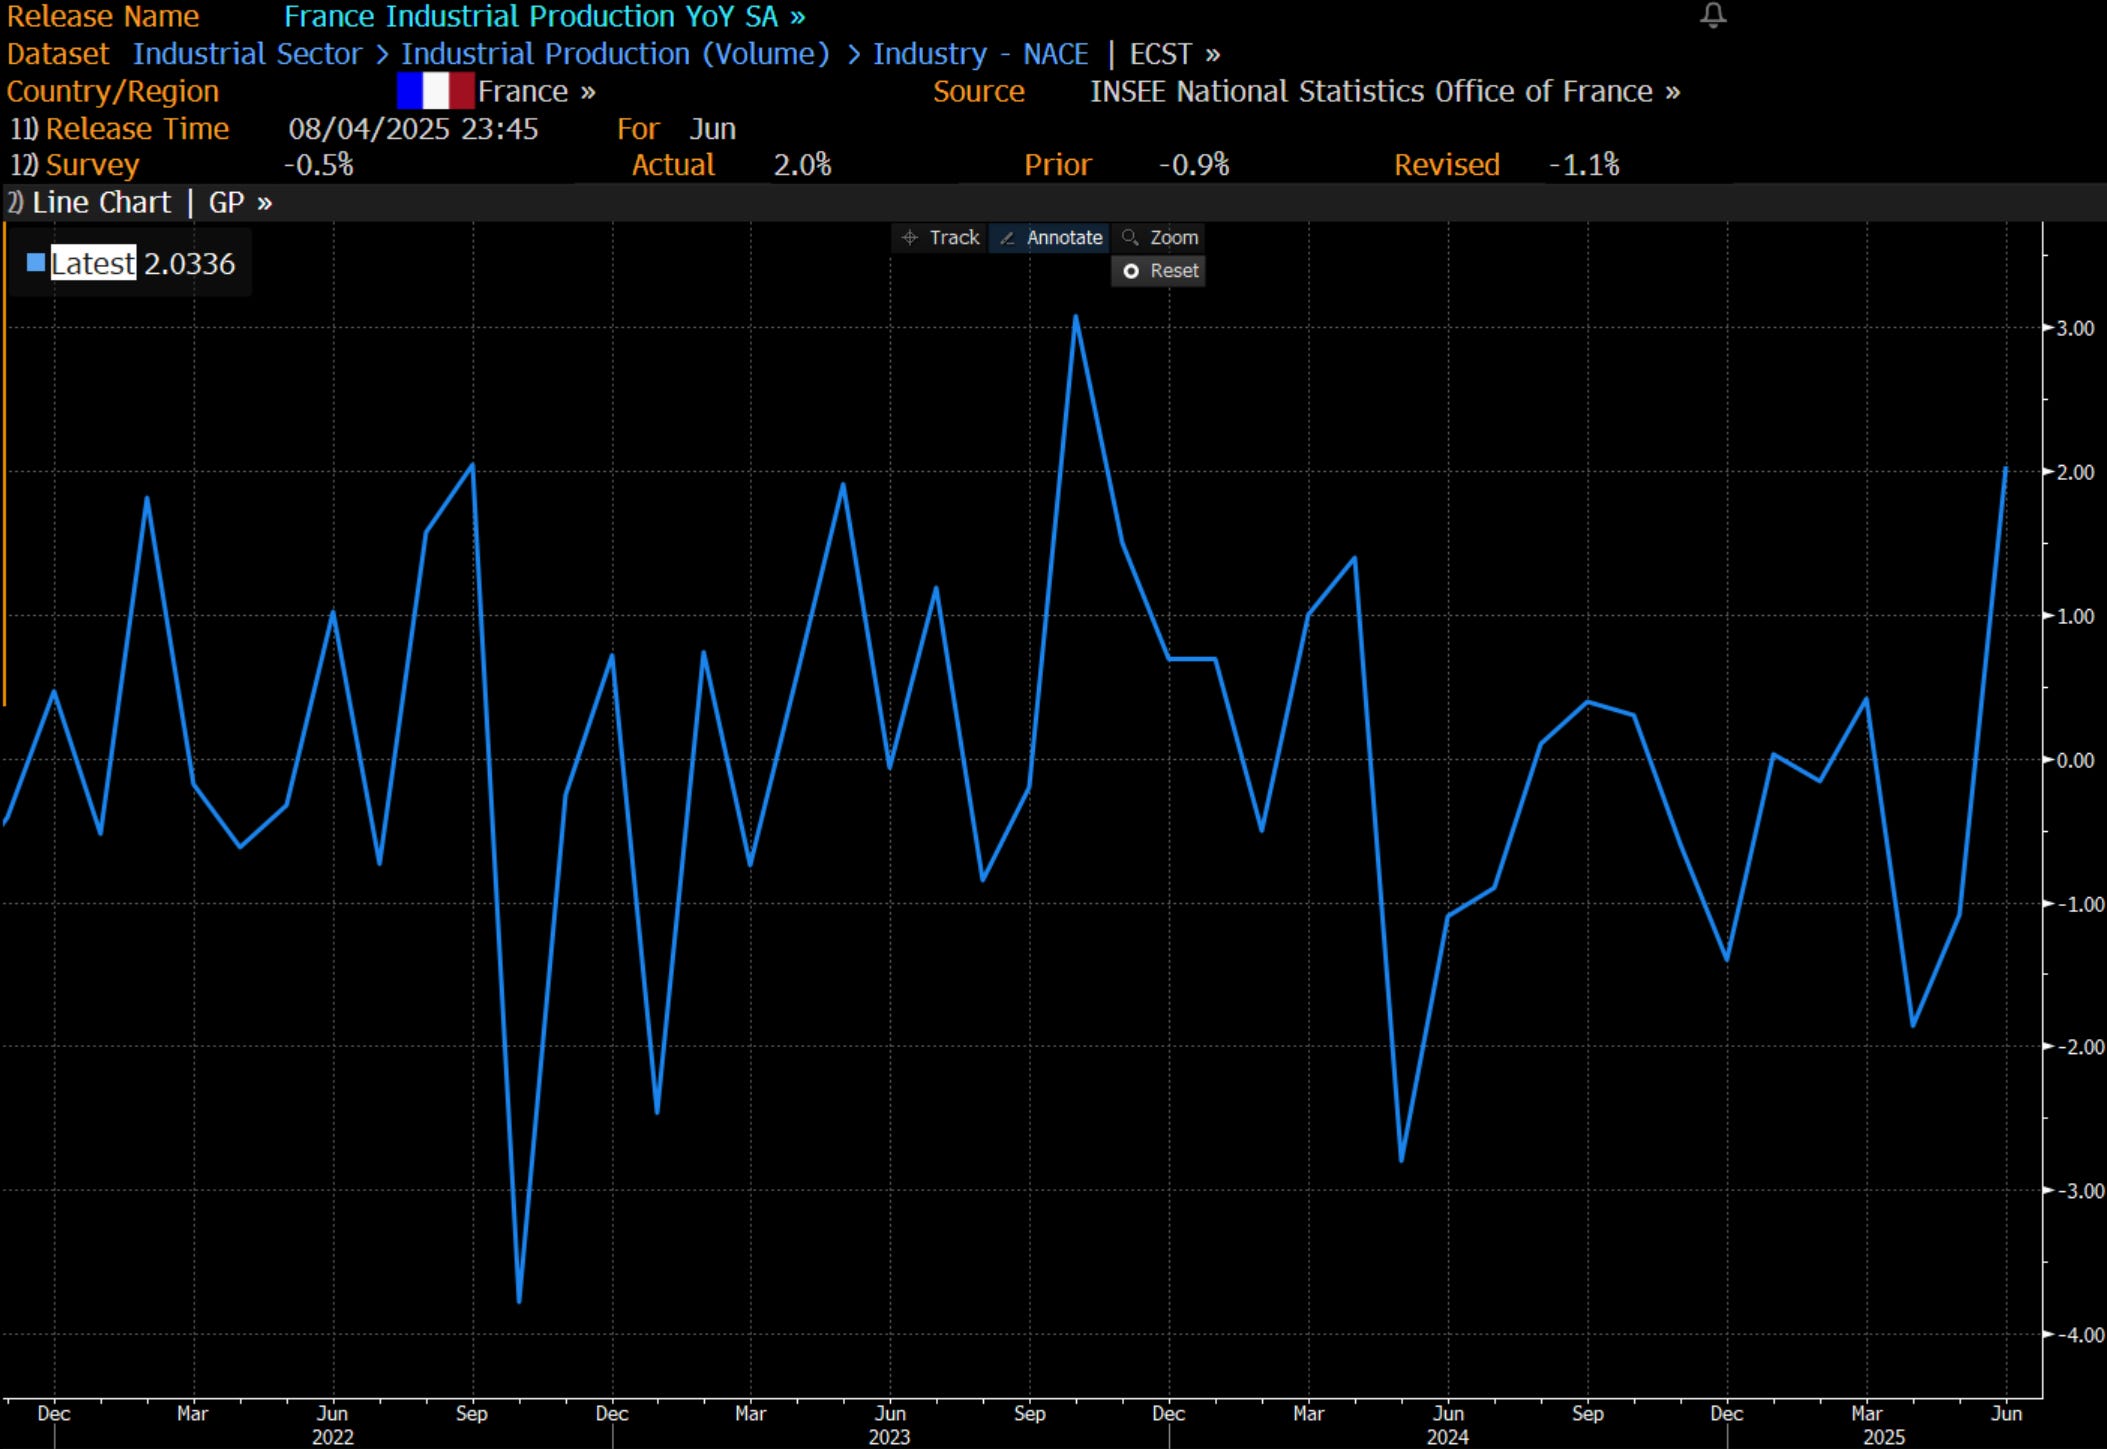Select the Zoom magnifier tool
Screen dimensions: 2107x1449
(1160, 238)
